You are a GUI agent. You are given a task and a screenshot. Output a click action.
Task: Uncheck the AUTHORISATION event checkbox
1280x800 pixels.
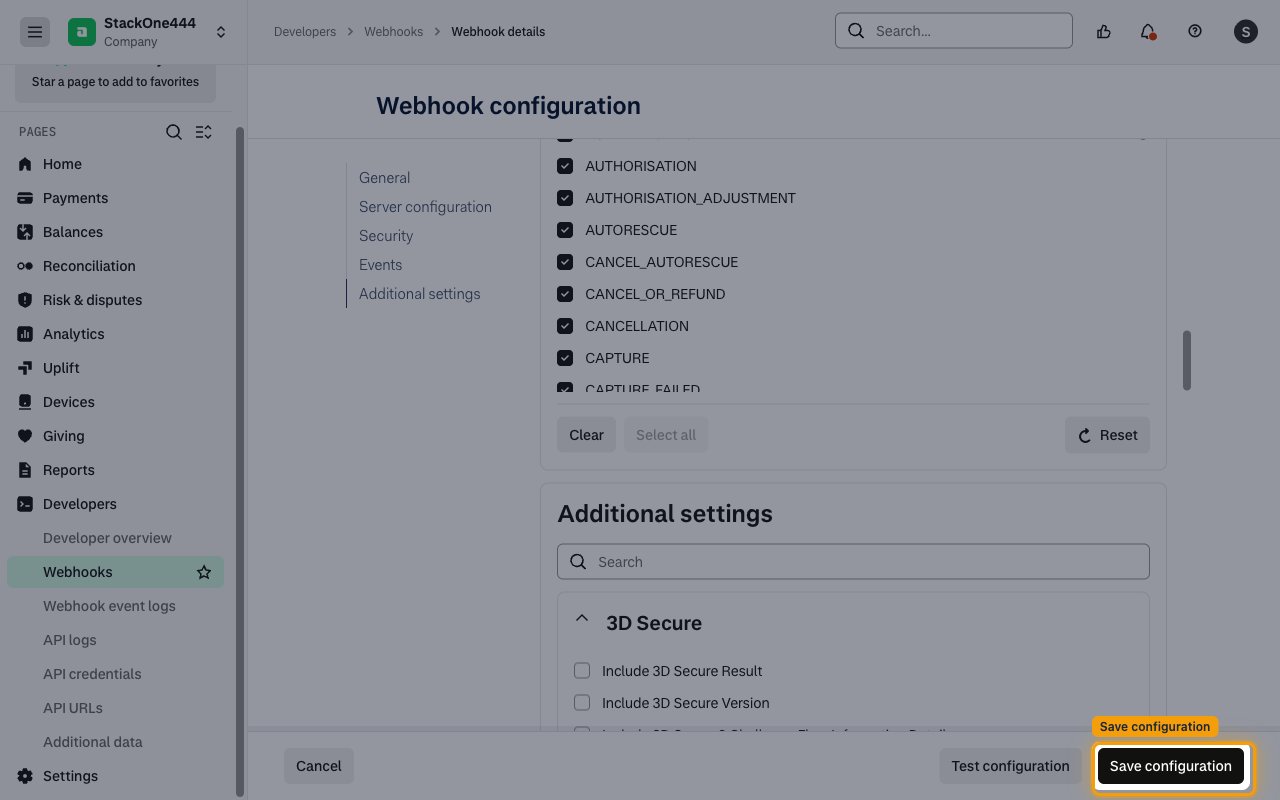pyautogui.click(x=565, y=166)
